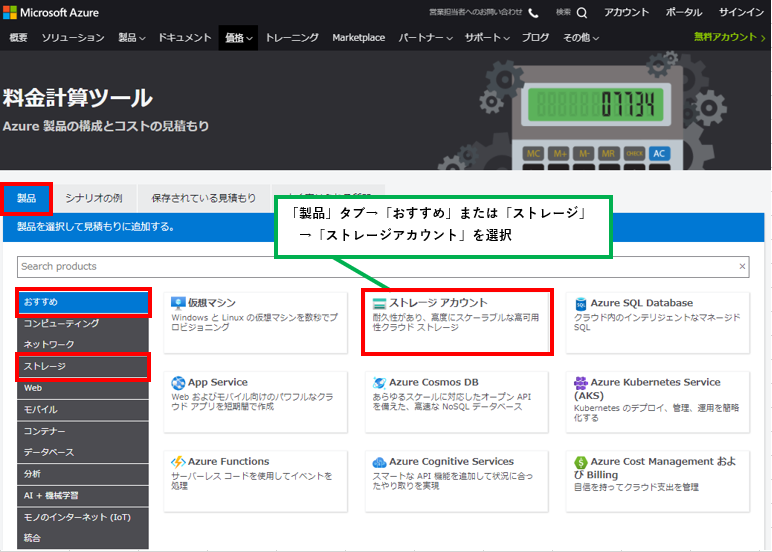The width and height of the screenshot is (772, 552).
Task: Add ストレージ アカウント product card title
Action: click(438, 303)
